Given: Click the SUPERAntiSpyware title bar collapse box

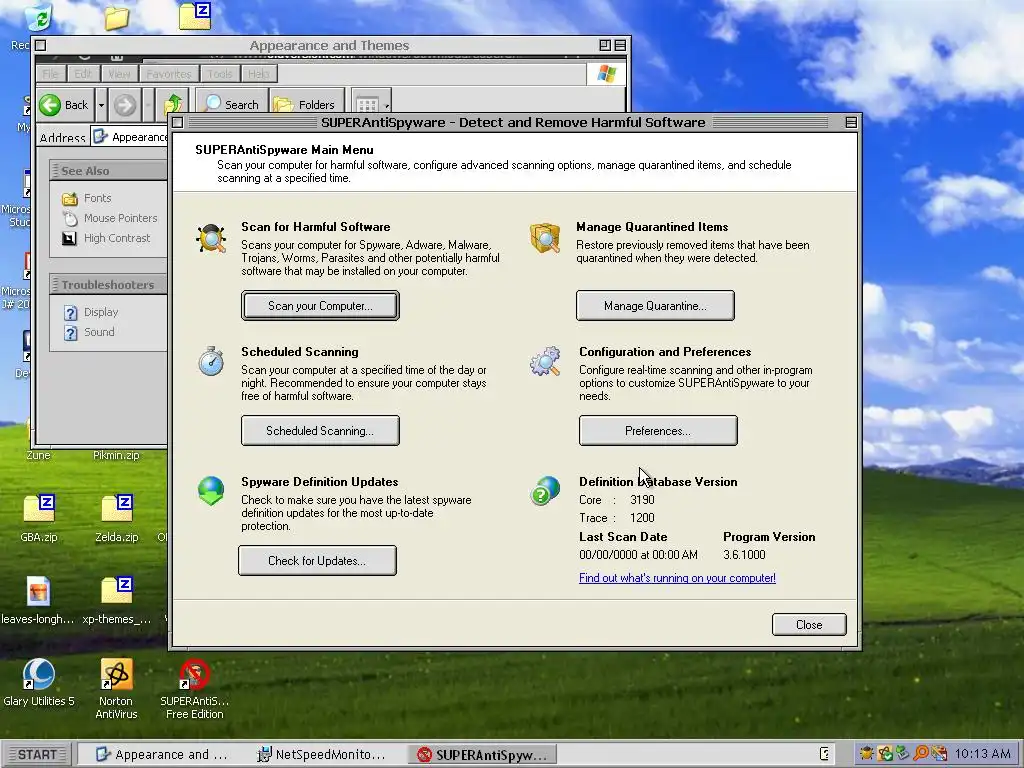Looking at the screenshot, I should pos(851,122).
